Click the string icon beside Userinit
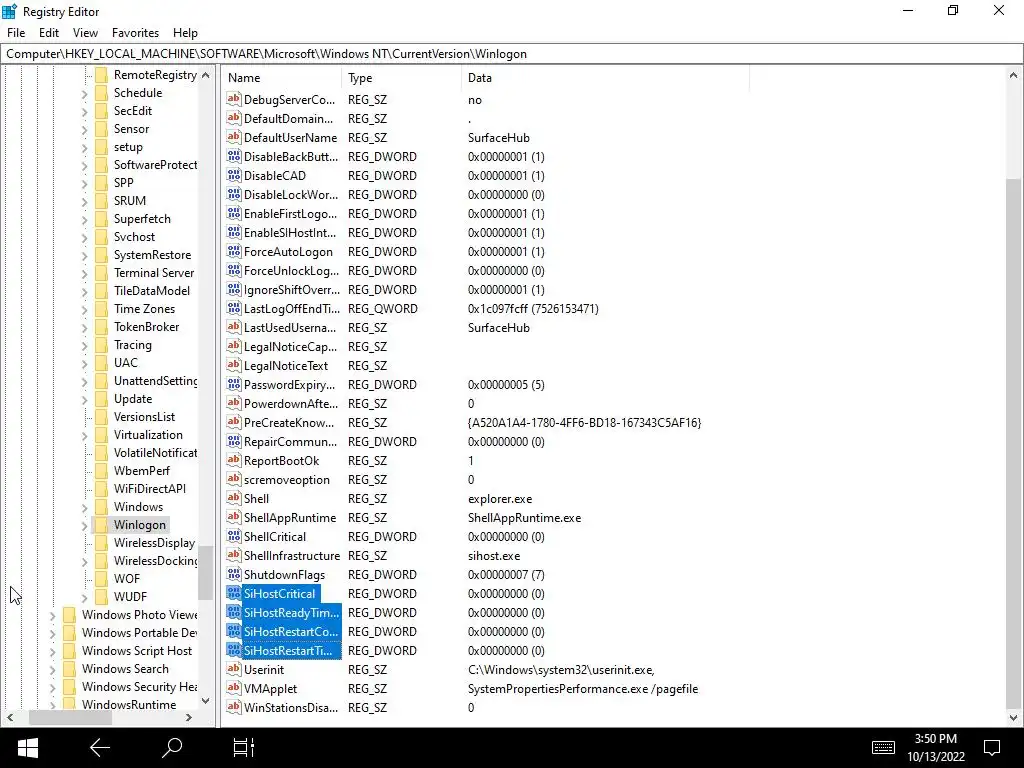The height and width of the screenshot is (768, 1024). tap(234, 669)
